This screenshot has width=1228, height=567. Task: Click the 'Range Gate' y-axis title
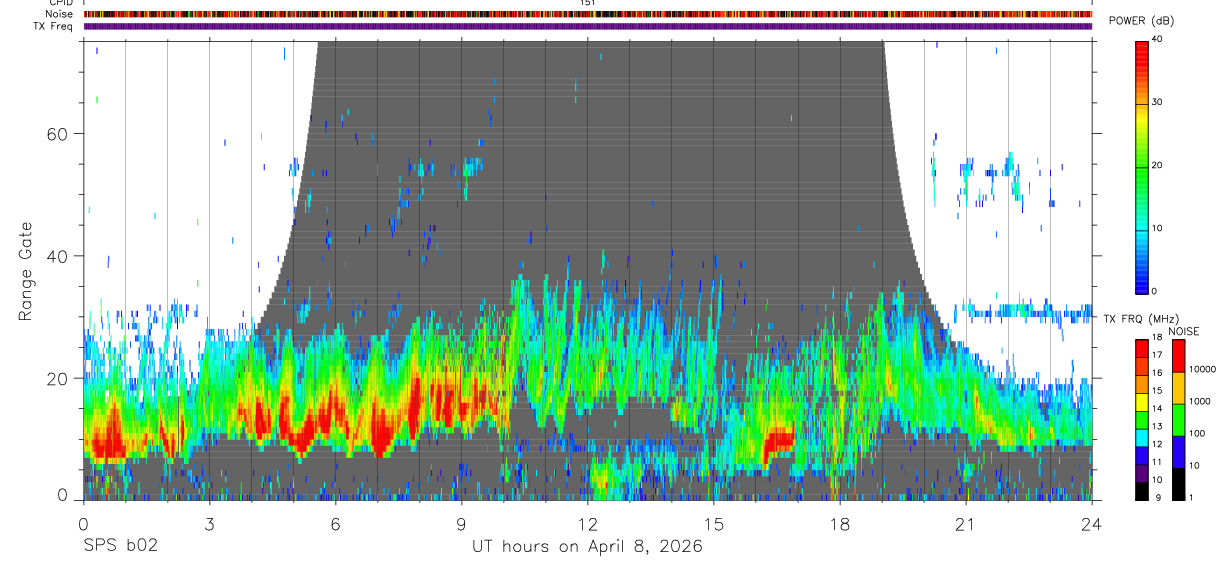[x=25, y=271]
